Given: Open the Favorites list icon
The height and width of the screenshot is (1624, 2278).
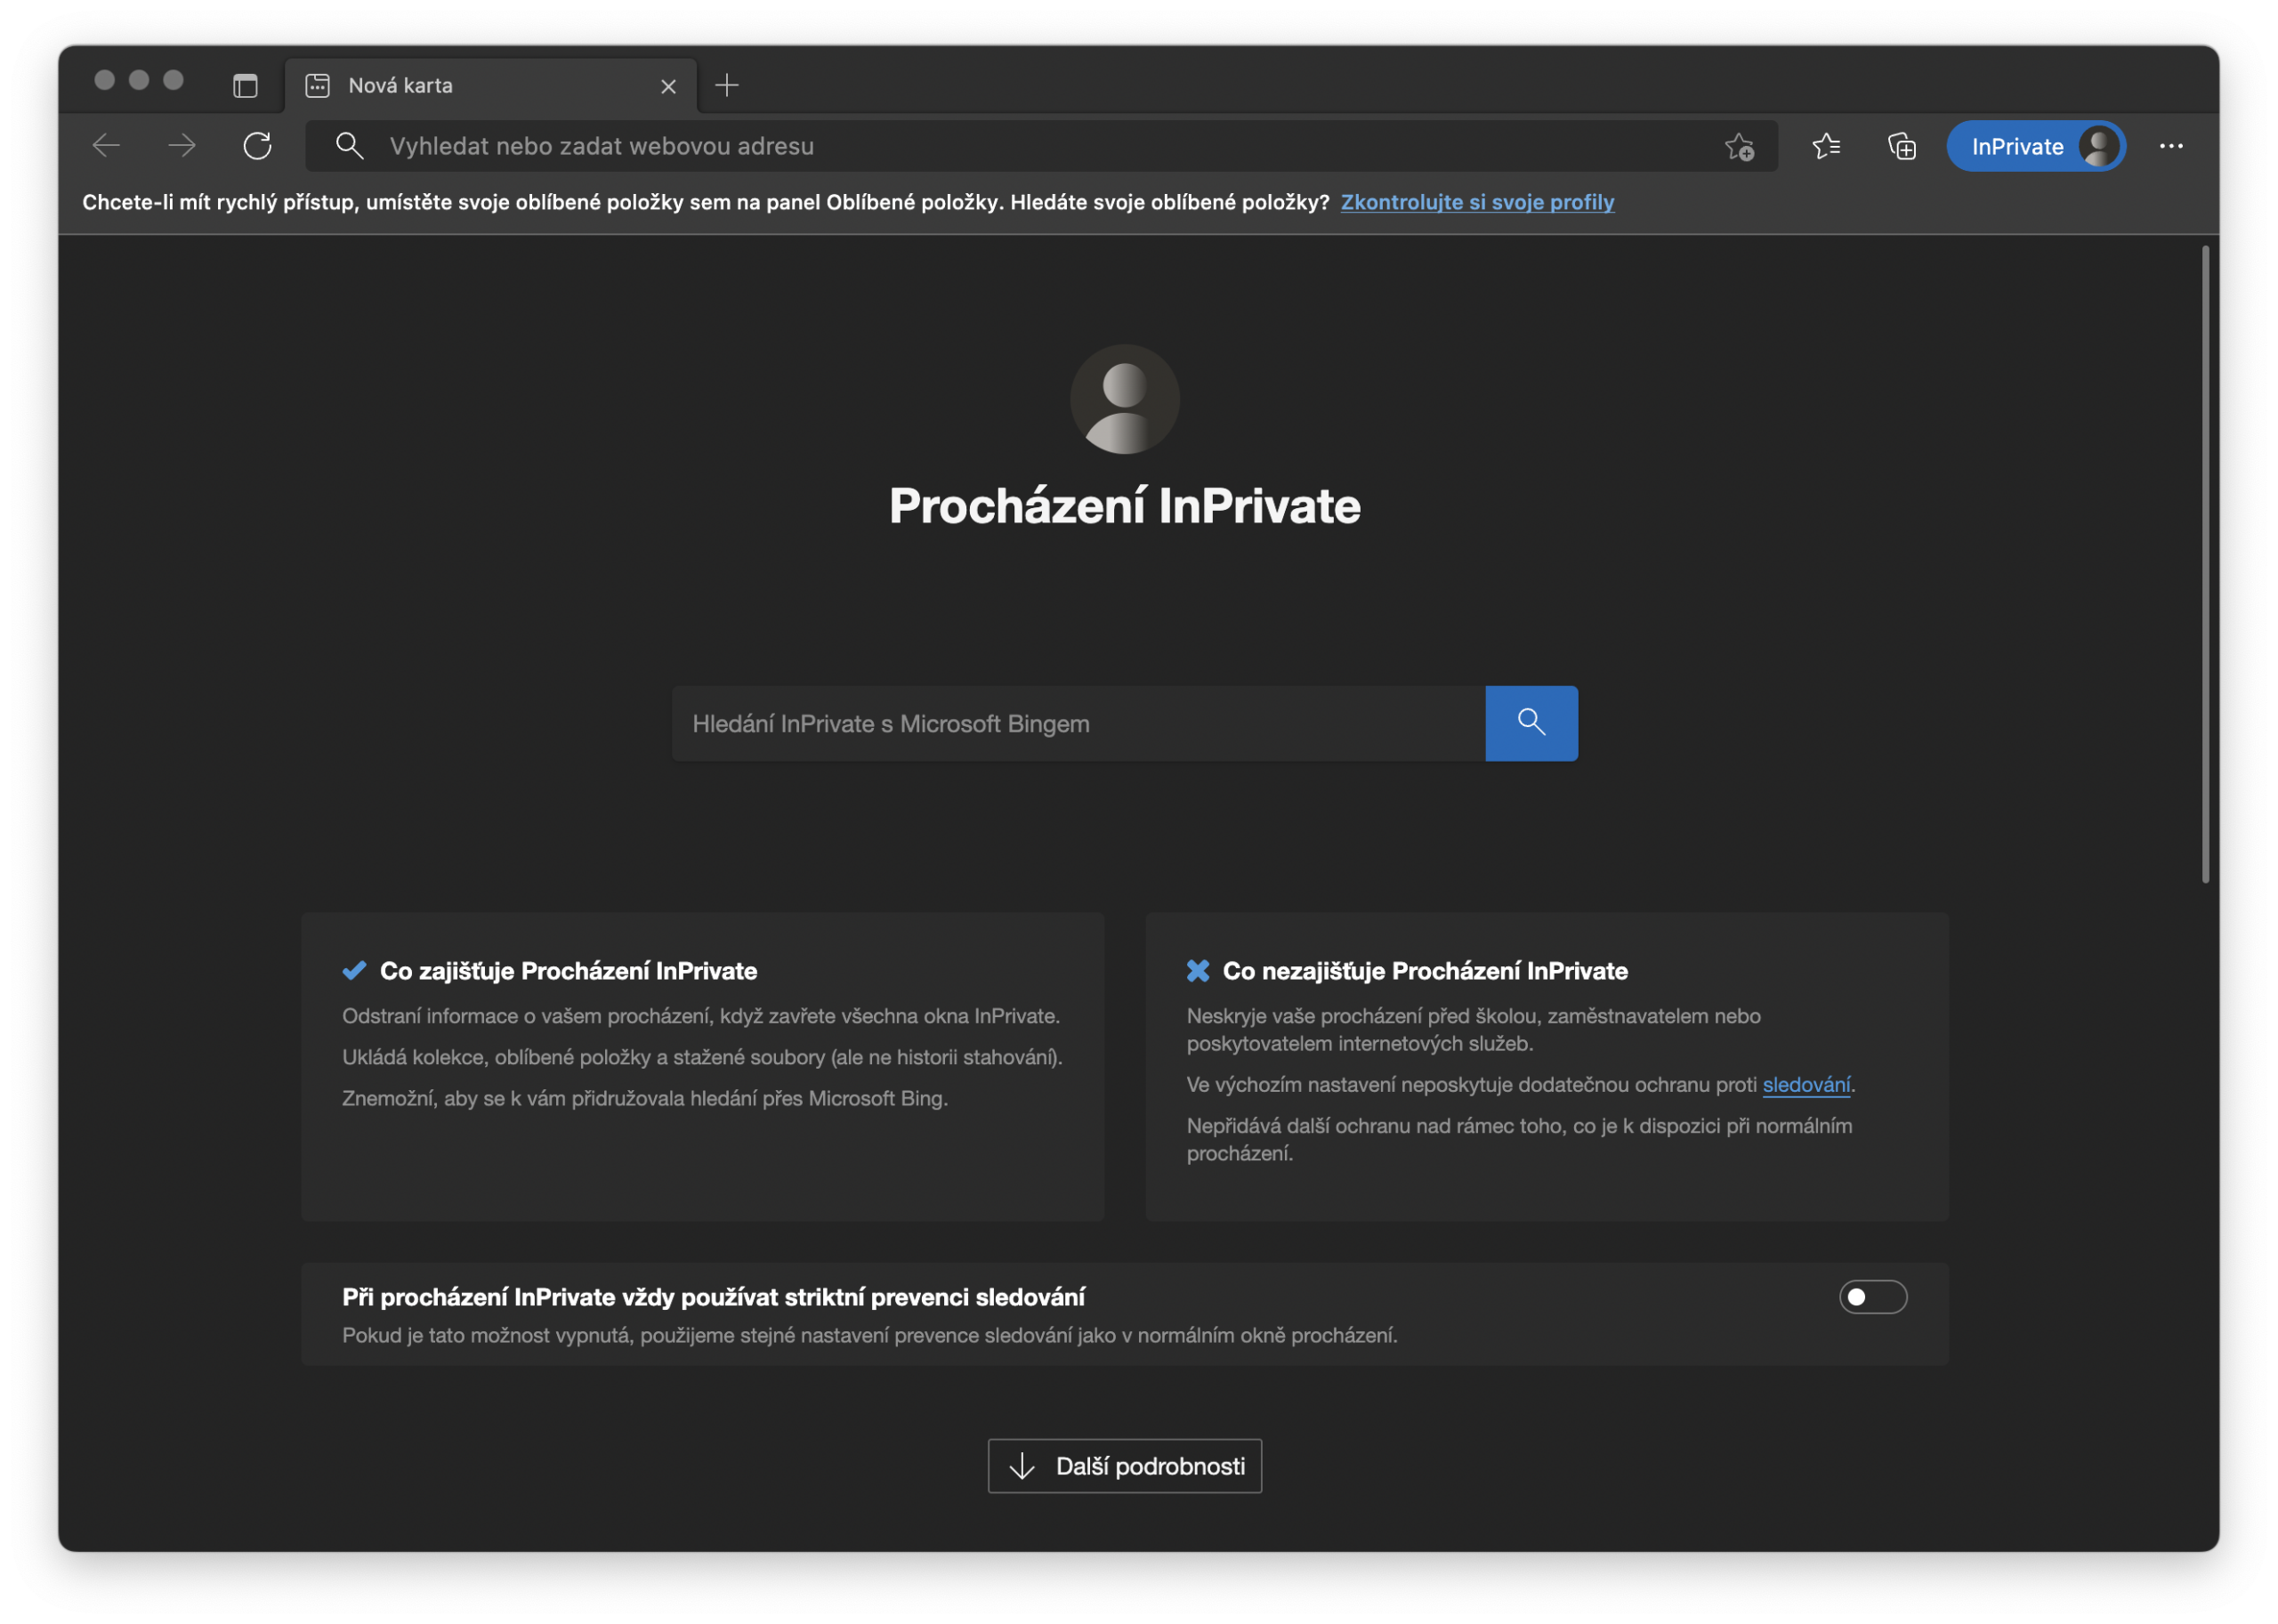Looking at the screenshot, I should (x=1826, y=147).
